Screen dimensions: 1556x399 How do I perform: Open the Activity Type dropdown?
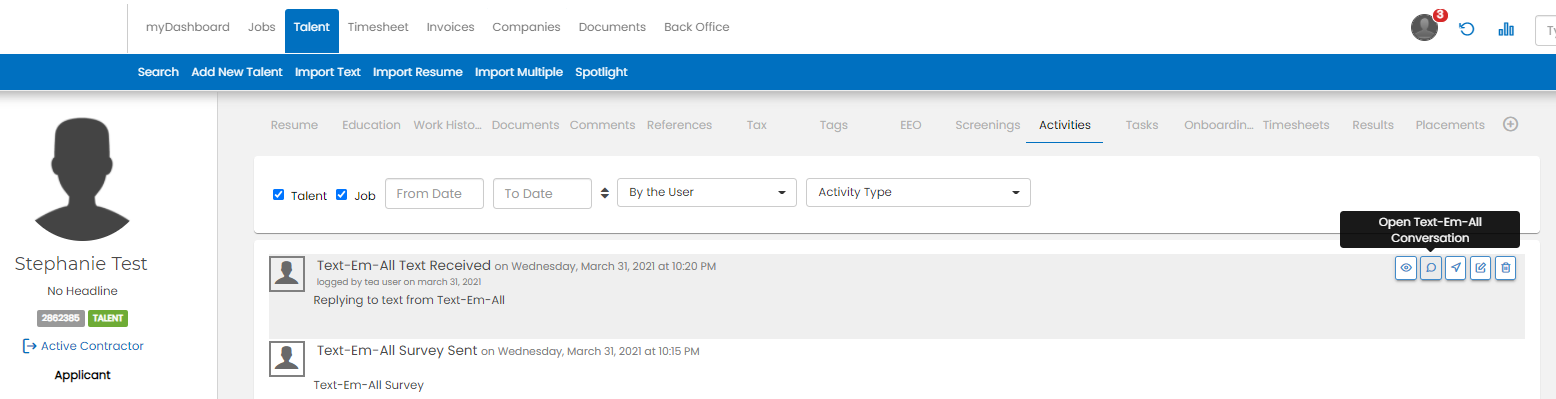(x=918, y=192)
